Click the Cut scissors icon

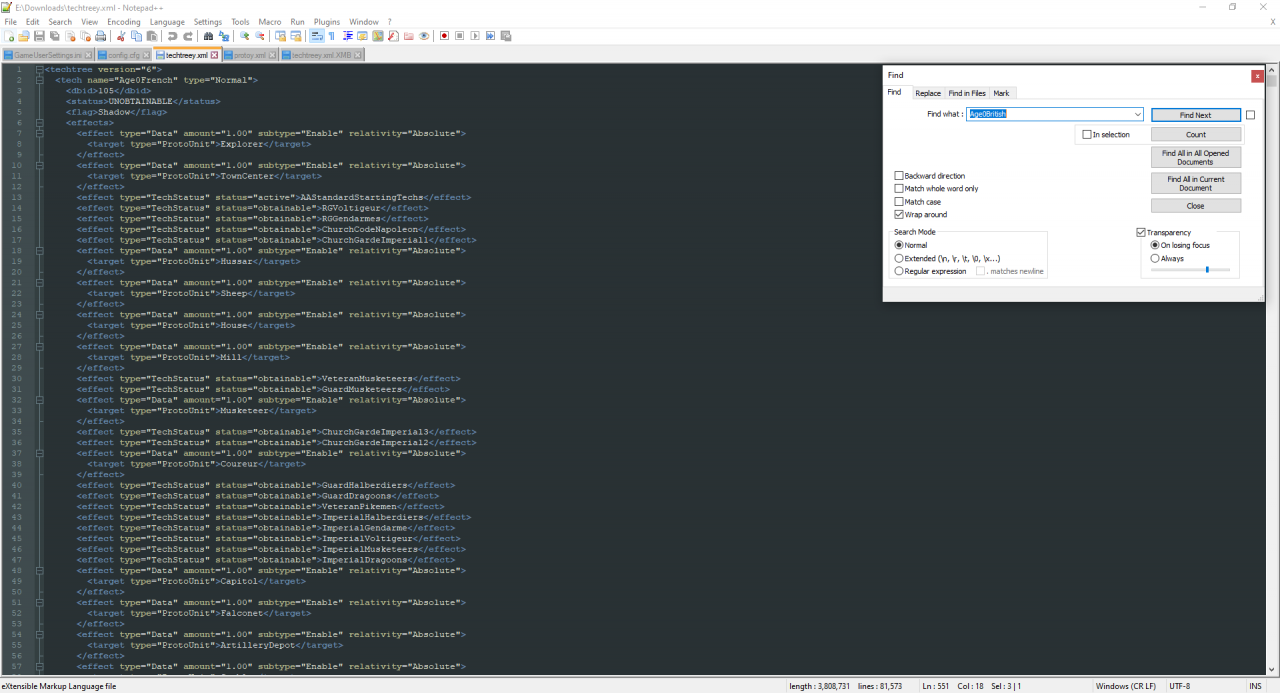click(121, 36)
